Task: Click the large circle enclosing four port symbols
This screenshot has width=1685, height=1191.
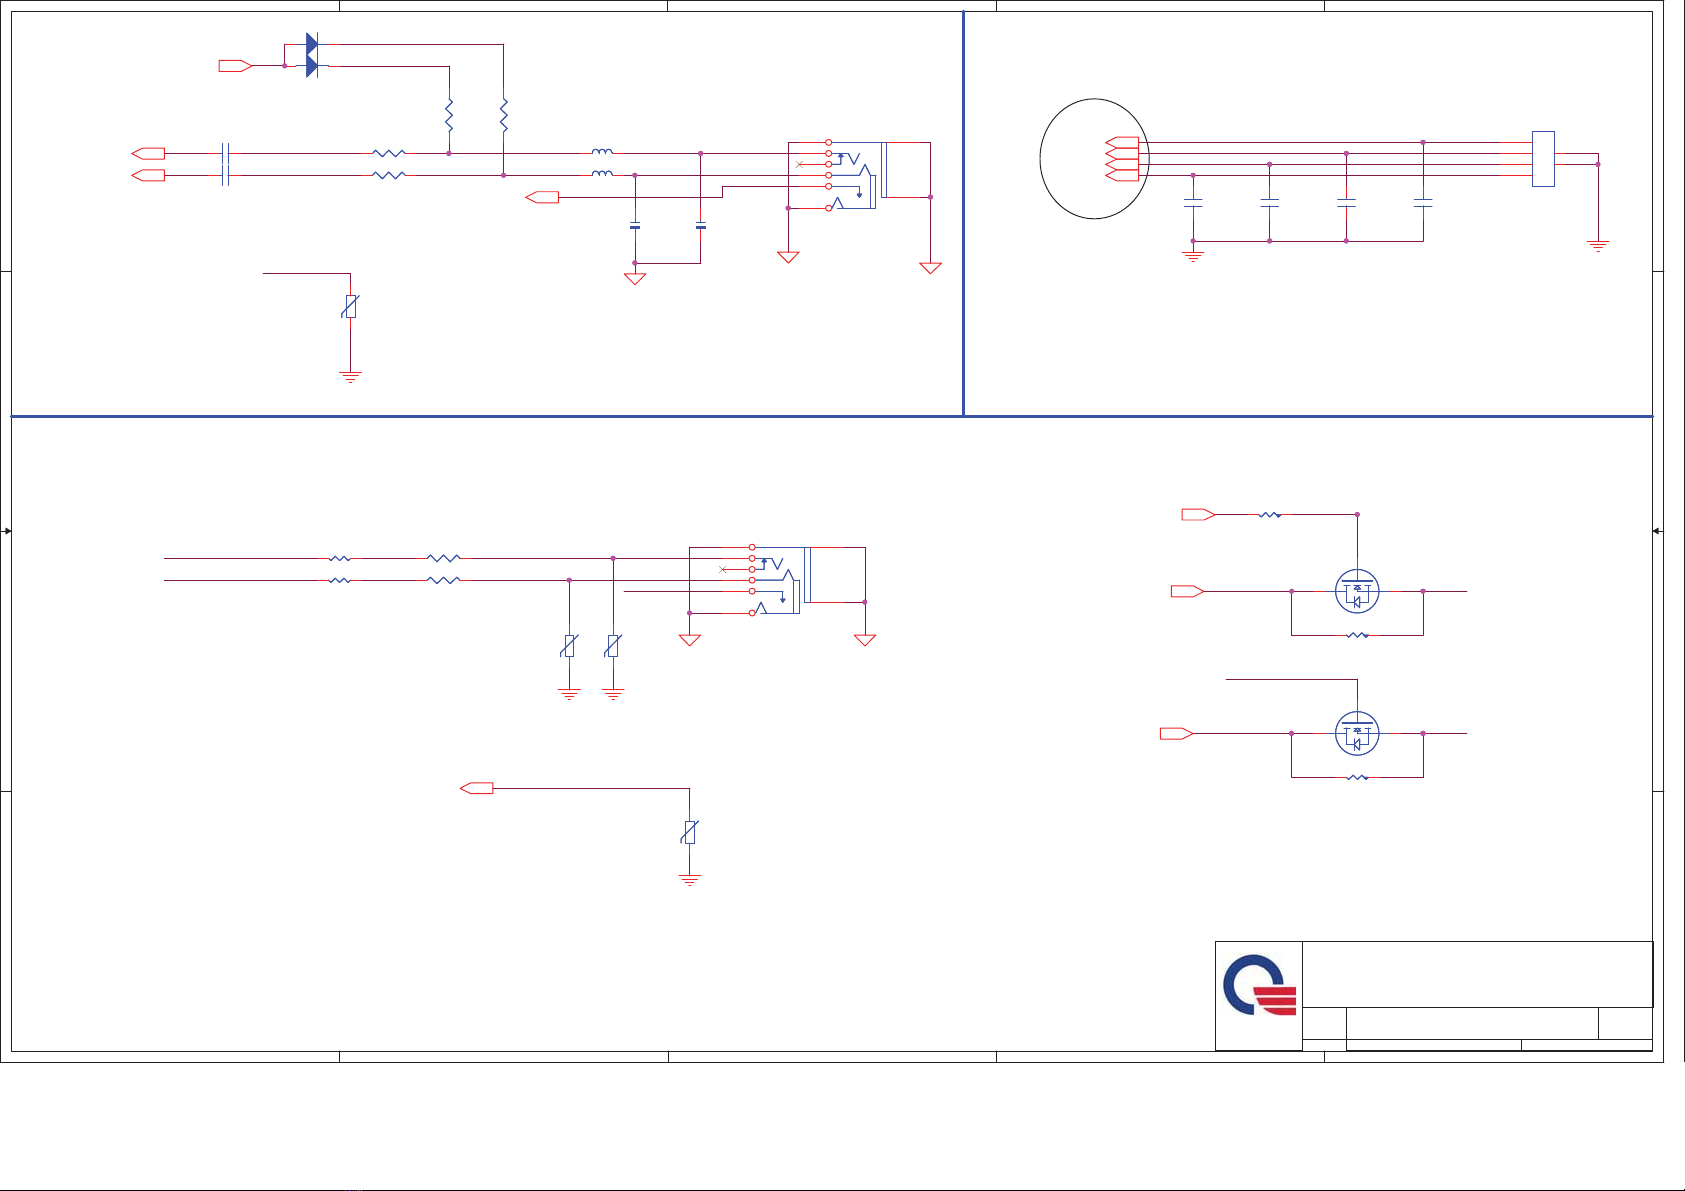Action: [x=1094, y=158]
